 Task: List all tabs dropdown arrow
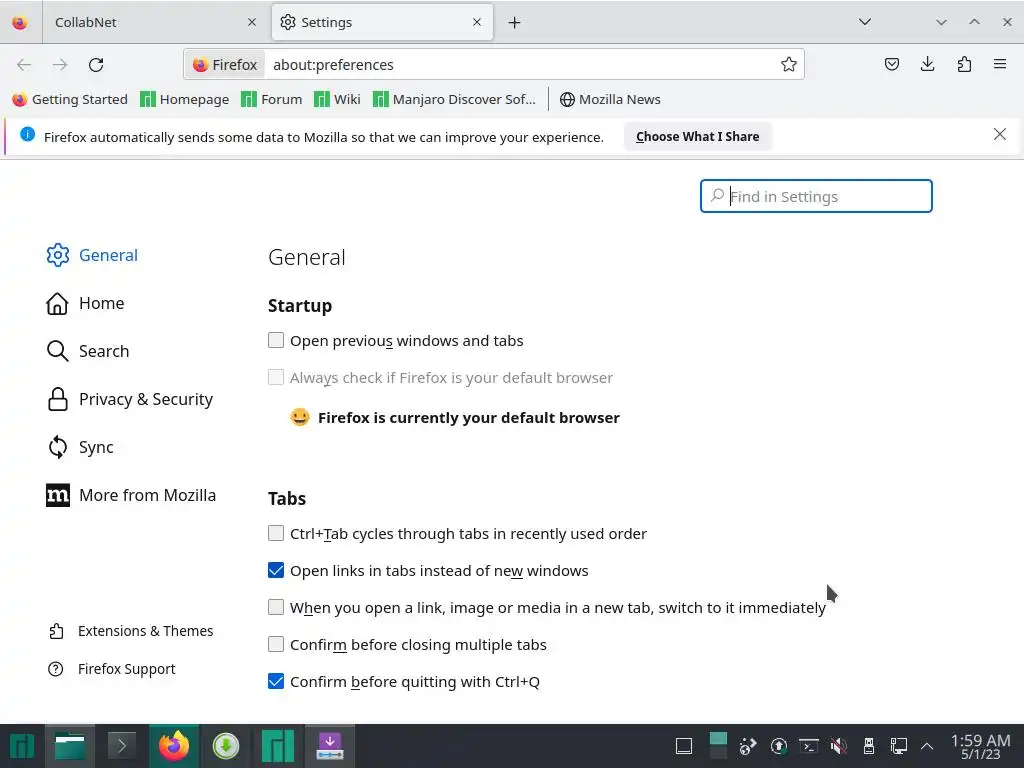click(x=865, y=22)
